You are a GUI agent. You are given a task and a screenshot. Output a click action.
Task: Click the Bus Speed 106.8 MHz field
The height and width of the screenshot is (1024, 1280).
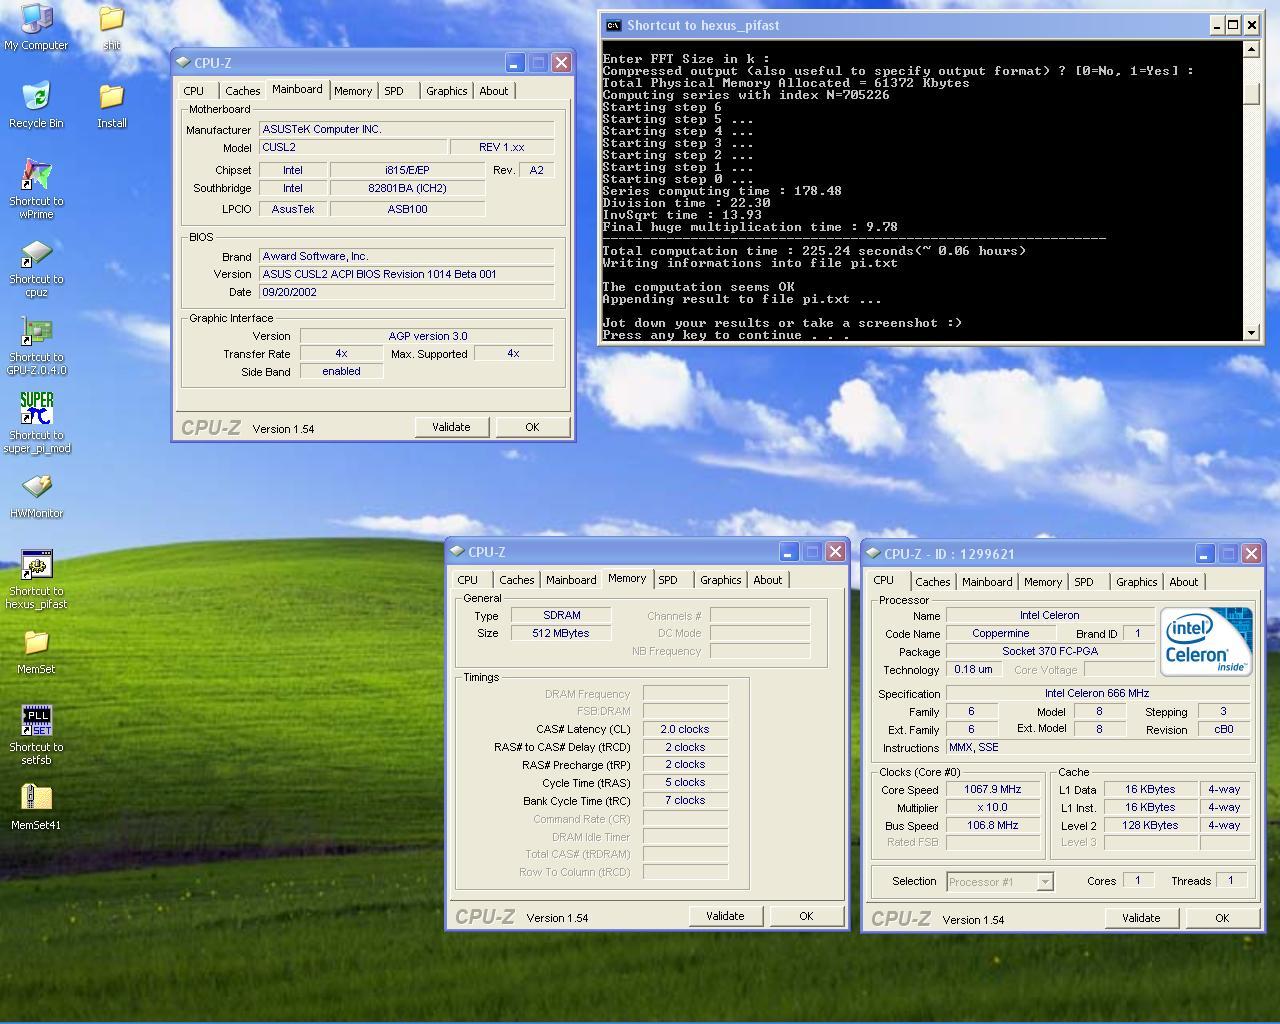(993, 826)
